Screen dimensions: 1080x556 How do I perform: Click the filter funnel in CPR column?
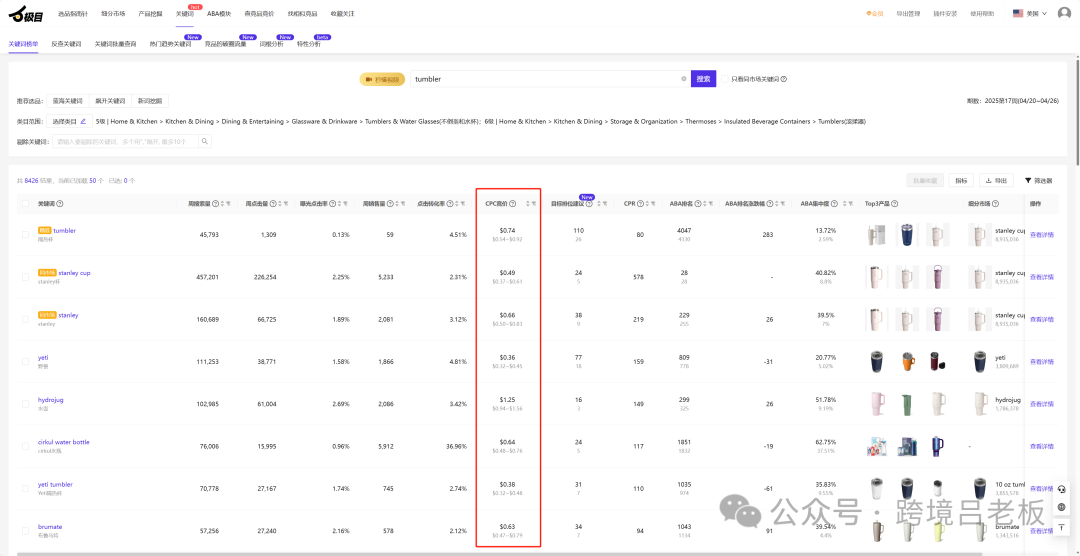(x=653, y=203)
